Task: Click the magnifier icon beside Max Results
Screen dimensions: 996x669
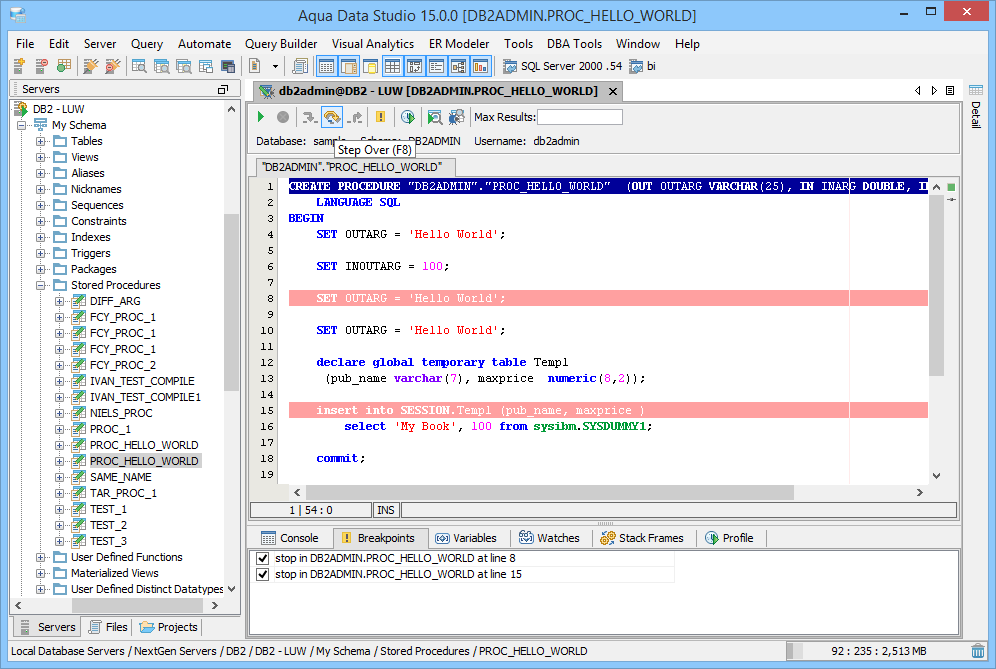Action: [434, 117]
